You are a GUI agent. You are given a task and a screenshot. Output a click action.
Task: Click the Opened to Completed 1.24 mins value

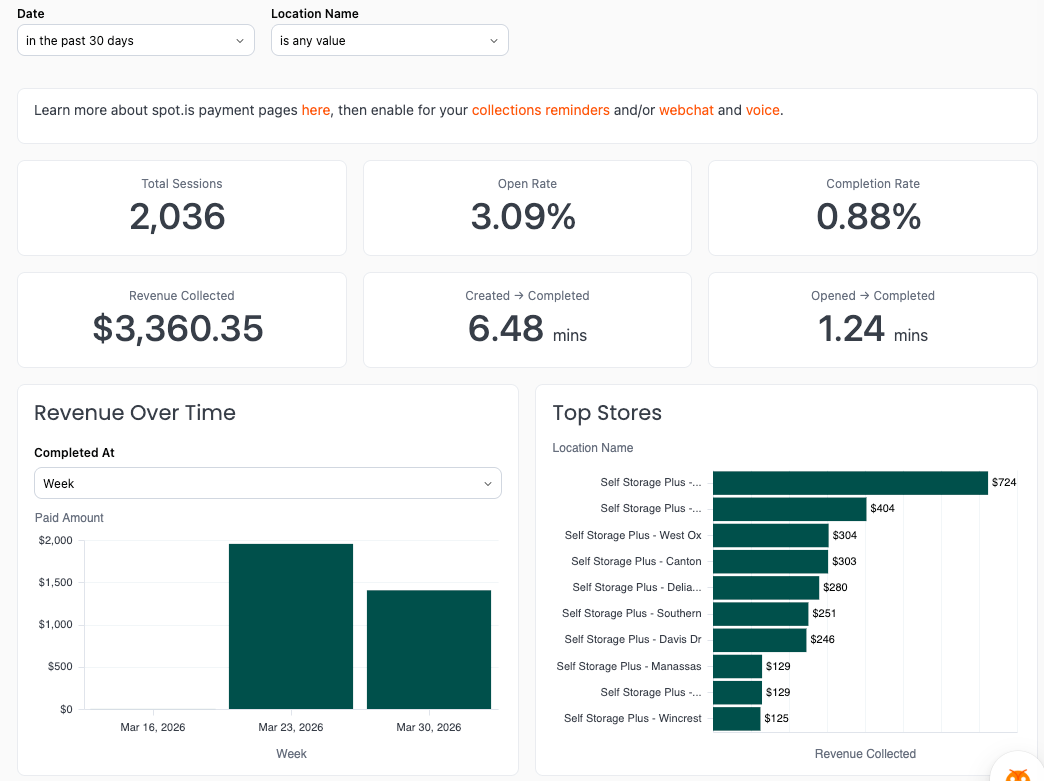873,329
